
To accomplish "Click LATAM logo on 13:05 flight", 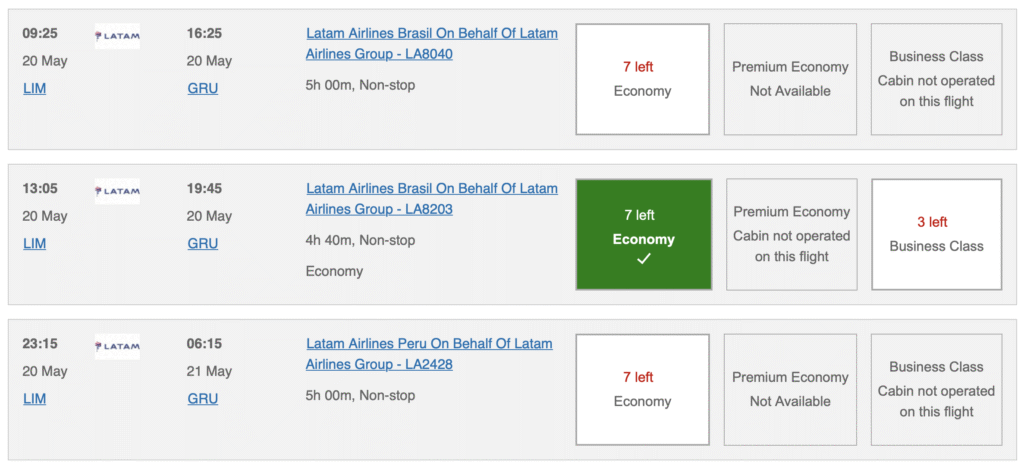I will click(x=117, y=192).
